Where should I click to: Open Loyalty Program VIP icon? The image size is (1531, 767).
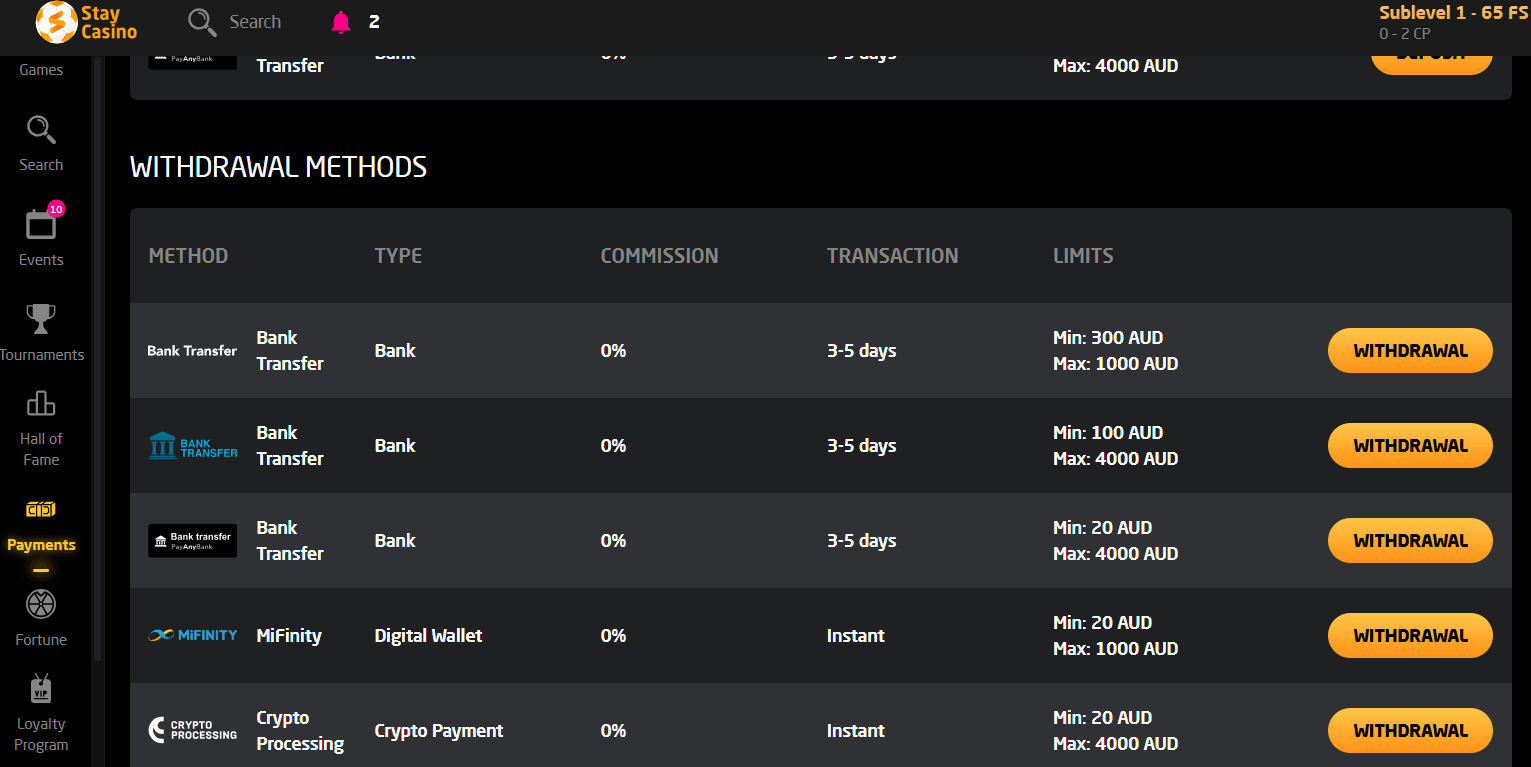[41, 688]
